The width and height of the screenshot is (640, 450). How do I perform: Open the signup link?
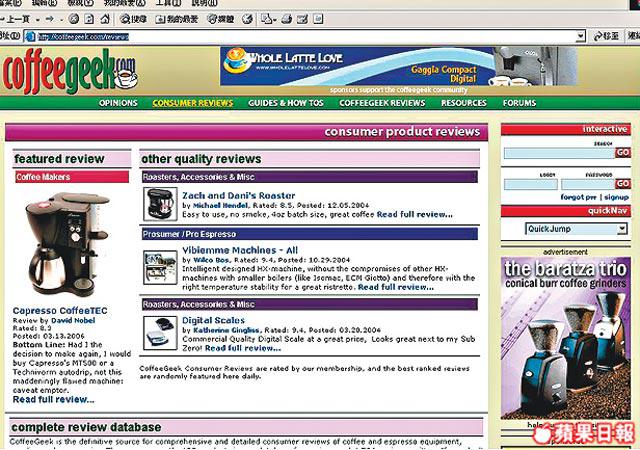615,197
